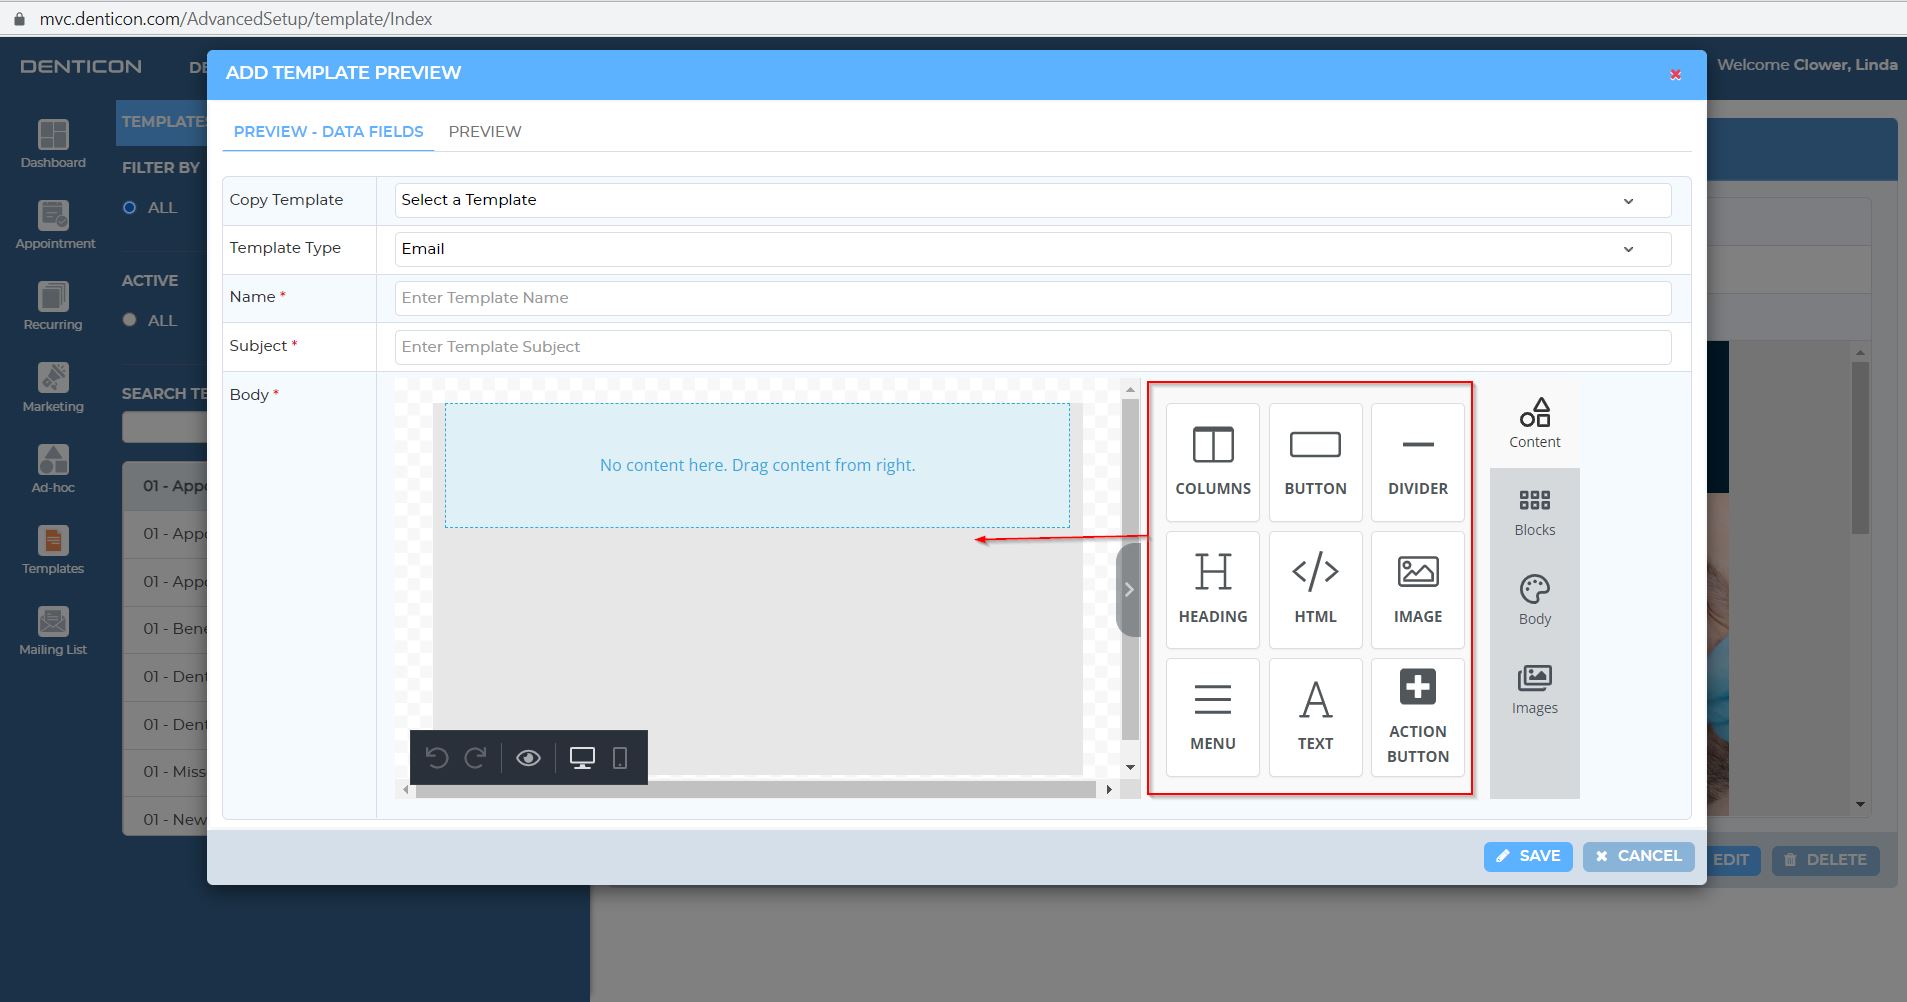Add an Action Button element

pos(1417,716)
